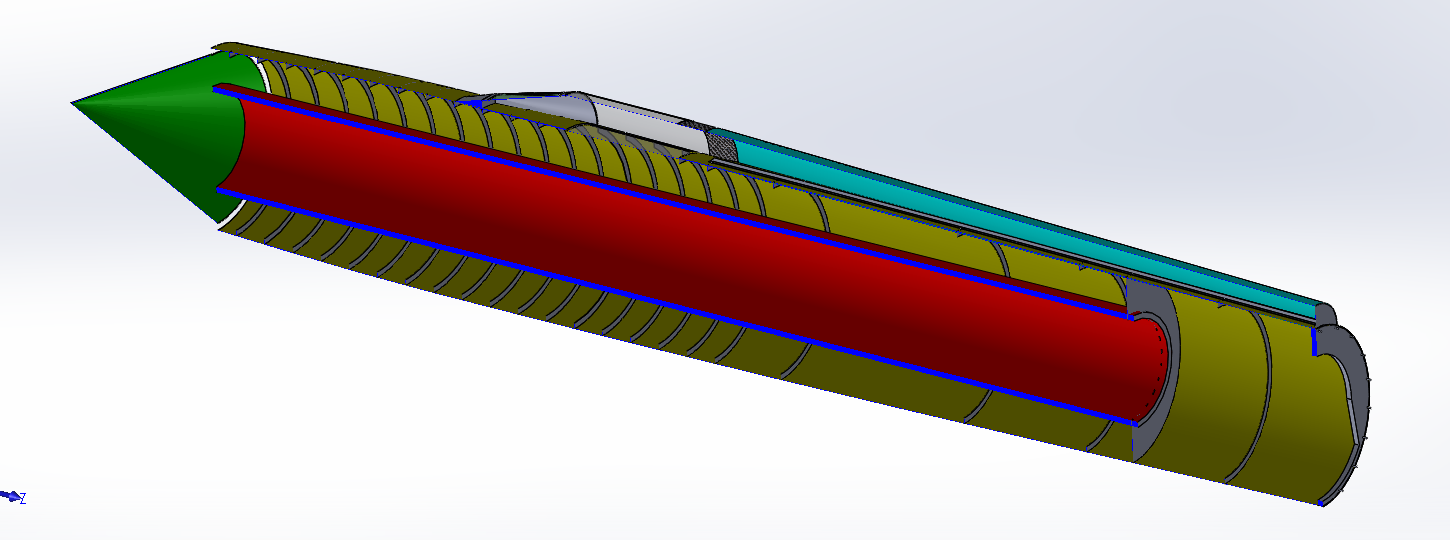Select the mesh-textured patch behind the canopy

(722, 146)
